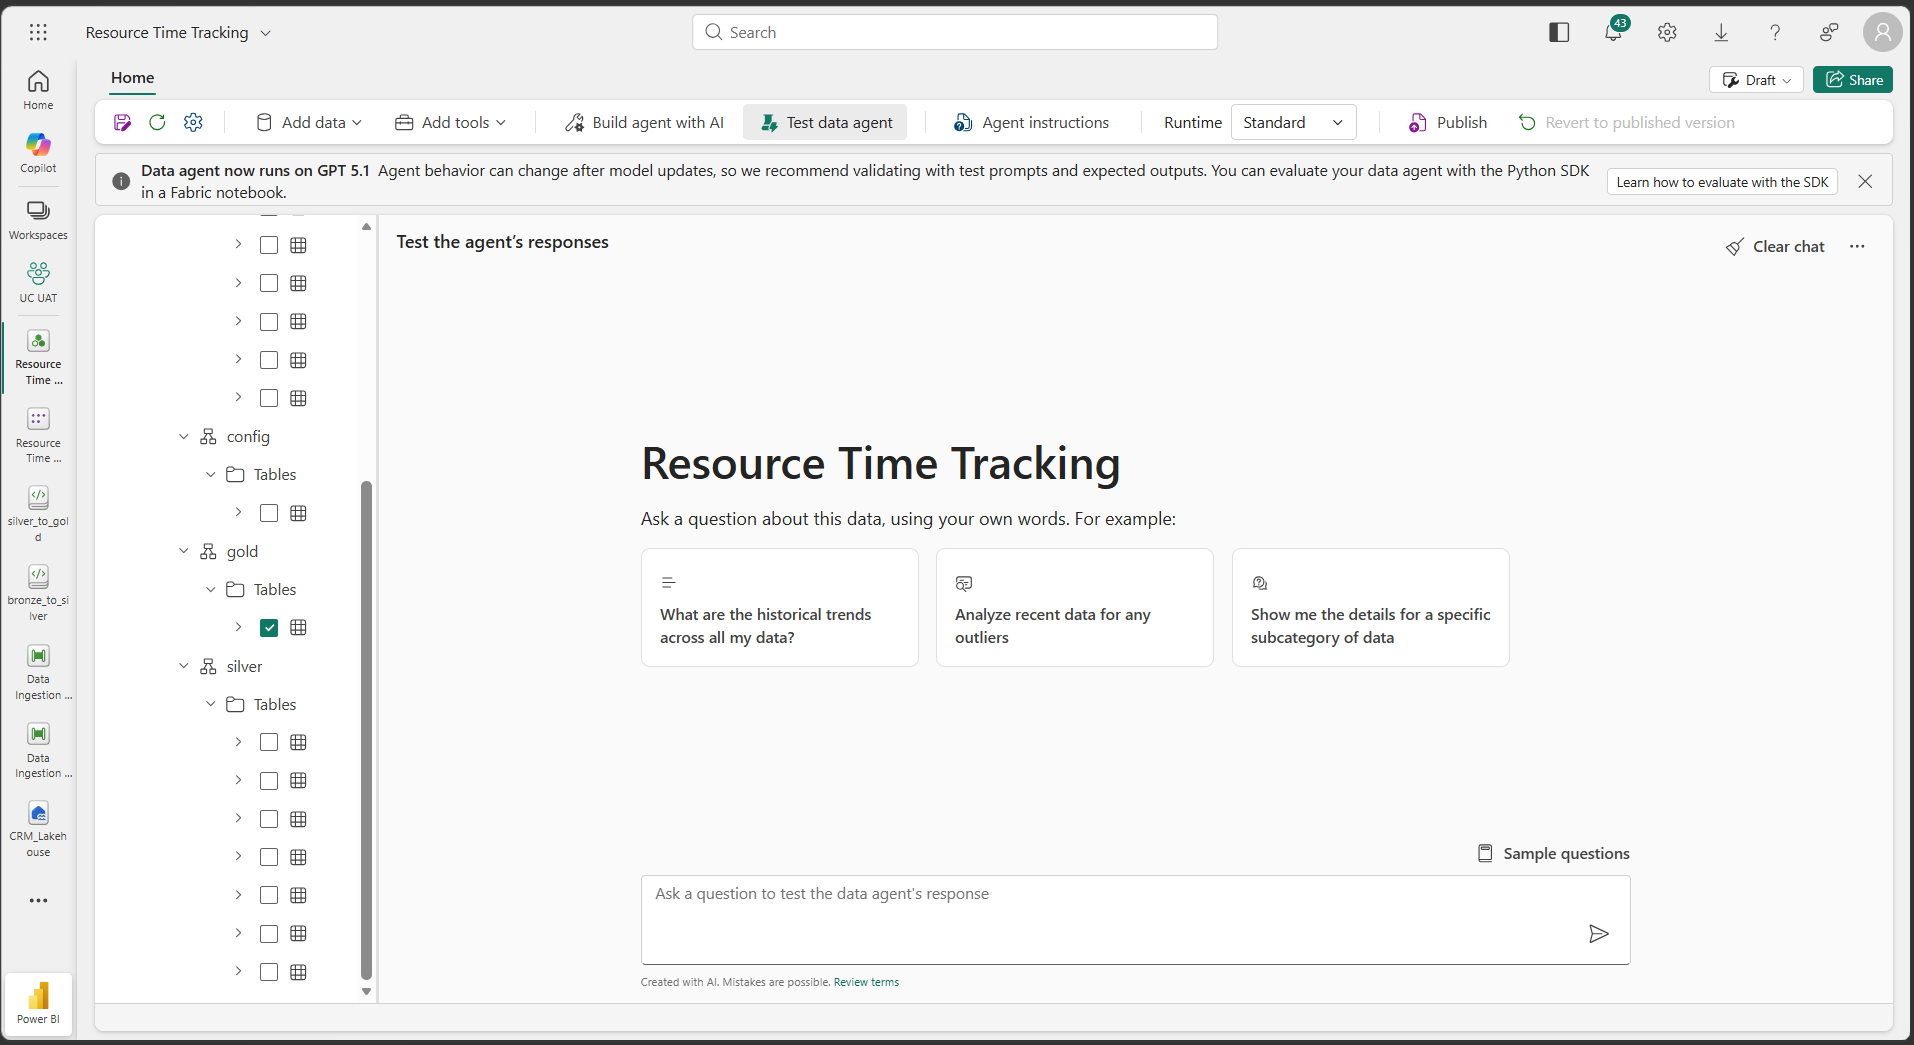Check the second silver table checkbox
Screen dimensions: 1914x1045
pos(269,780)
